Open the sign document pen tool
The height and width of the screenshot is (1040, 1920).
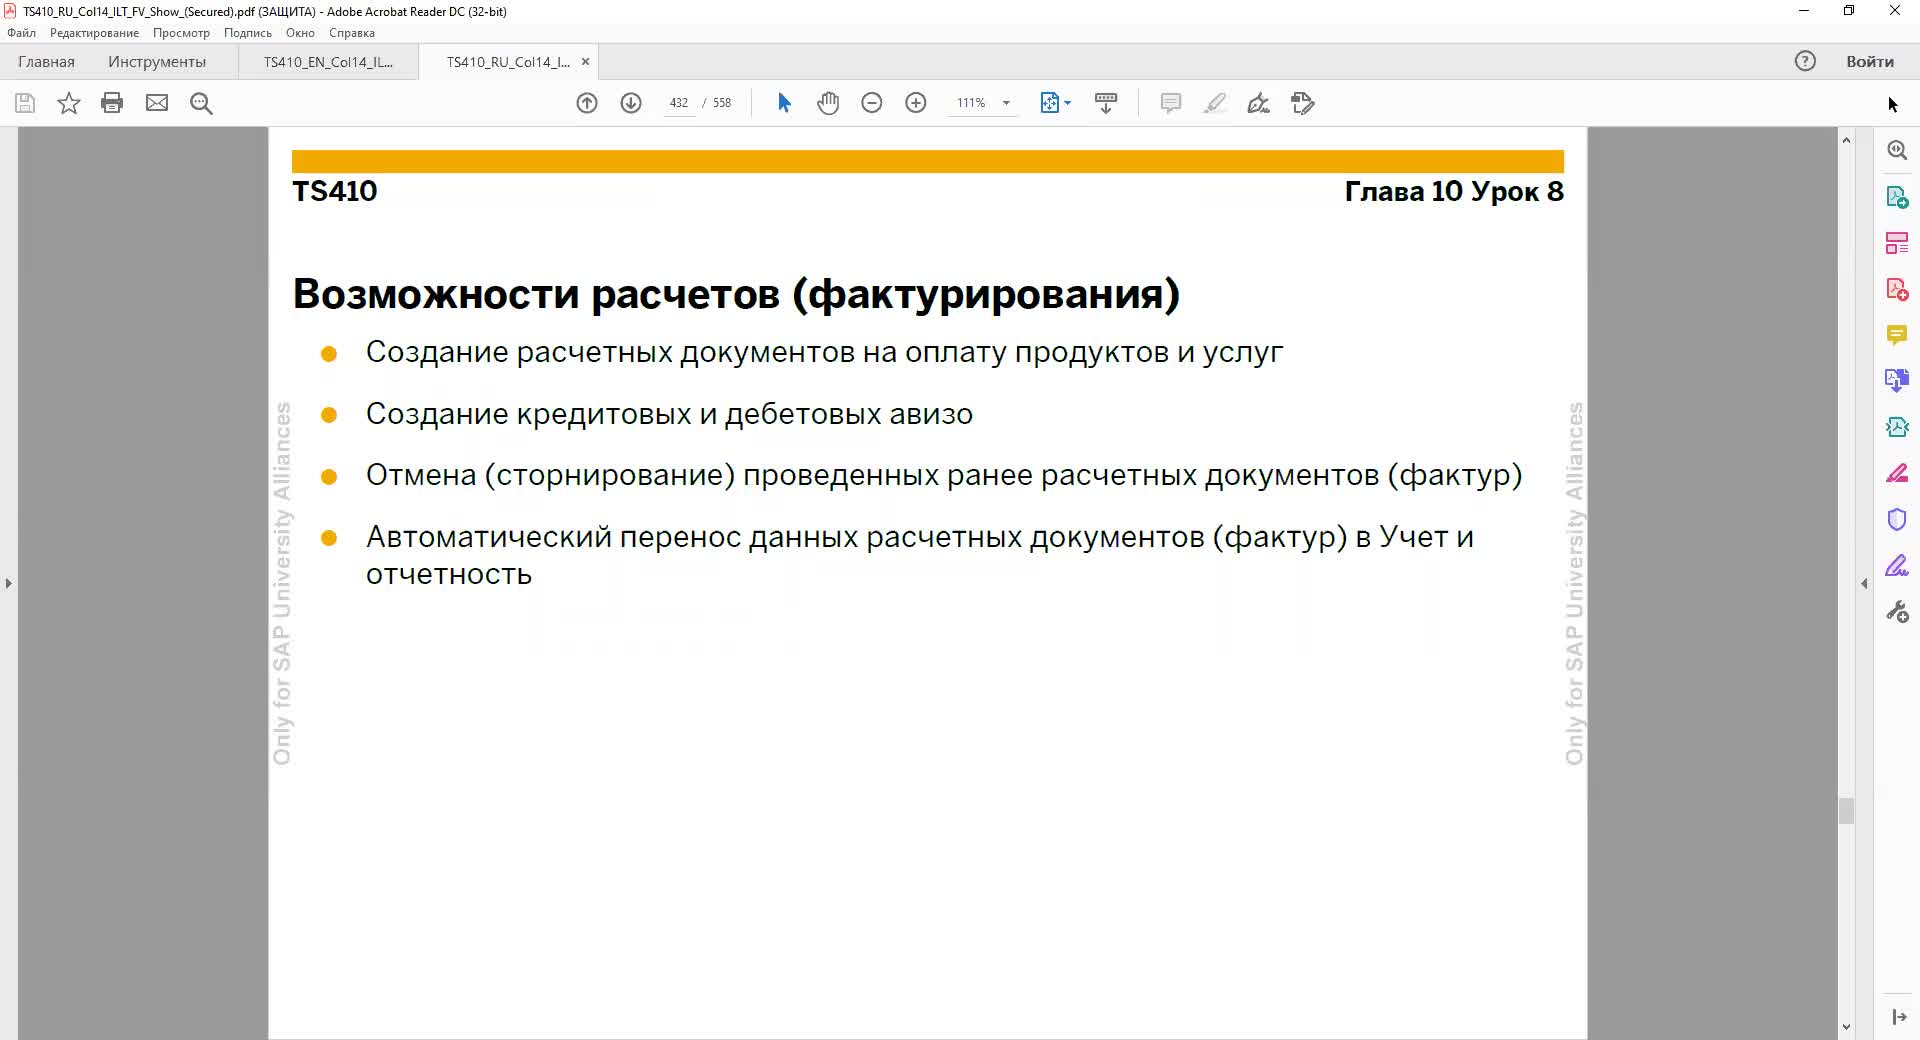[1258, 103]
